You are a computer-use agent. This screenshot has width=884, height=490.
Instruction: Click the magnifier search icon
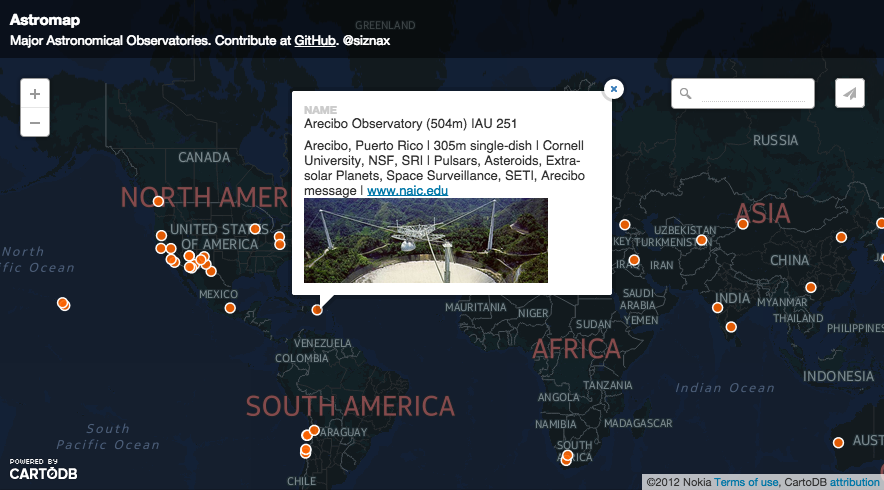click(x=686, y=94)
